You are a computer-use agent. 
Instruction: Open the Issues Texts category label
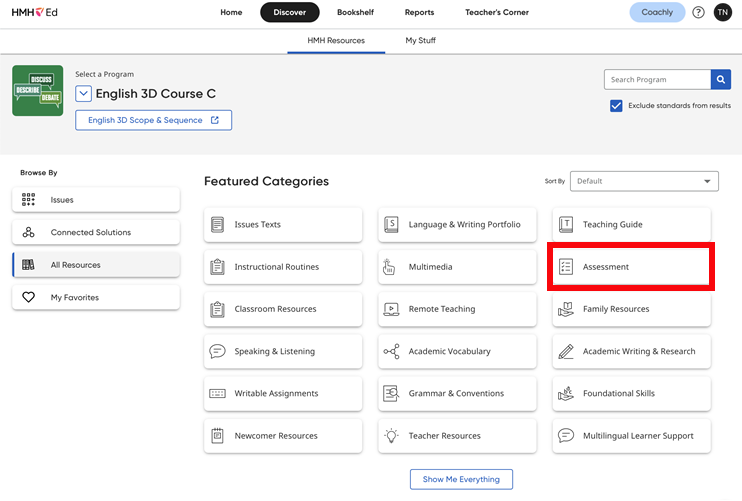[x=257, y=224]
